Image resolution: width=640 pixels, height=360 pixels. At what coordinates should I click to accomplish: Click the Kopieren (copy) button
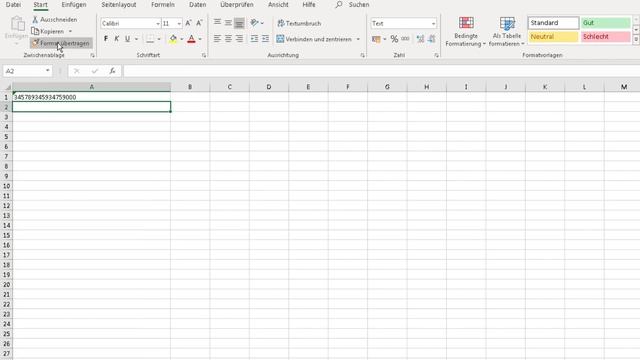coord(48,31)
